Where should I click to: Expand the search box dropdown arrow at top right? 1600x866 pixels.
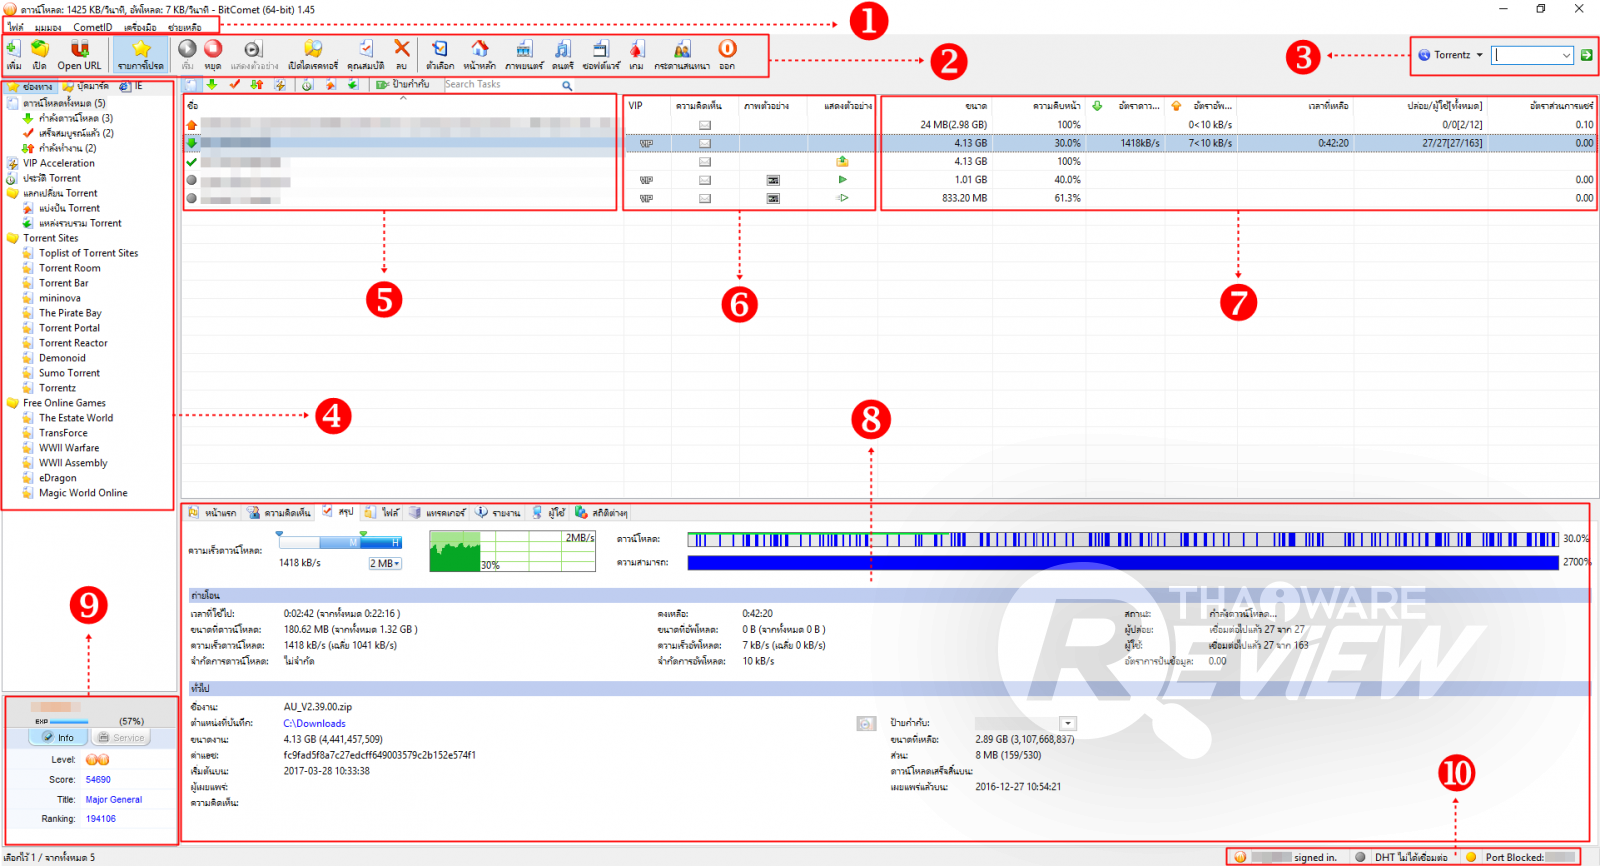pyautogui.click(x=1566, y=56)
